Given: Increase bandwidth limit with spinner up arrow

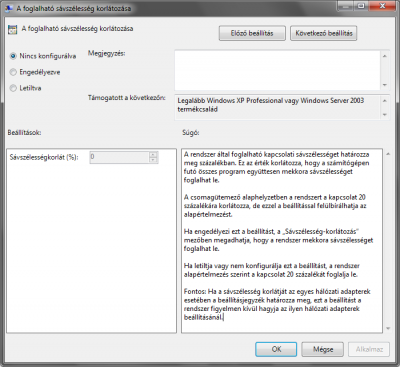Looking at the screenshot, I should [153, 154].
